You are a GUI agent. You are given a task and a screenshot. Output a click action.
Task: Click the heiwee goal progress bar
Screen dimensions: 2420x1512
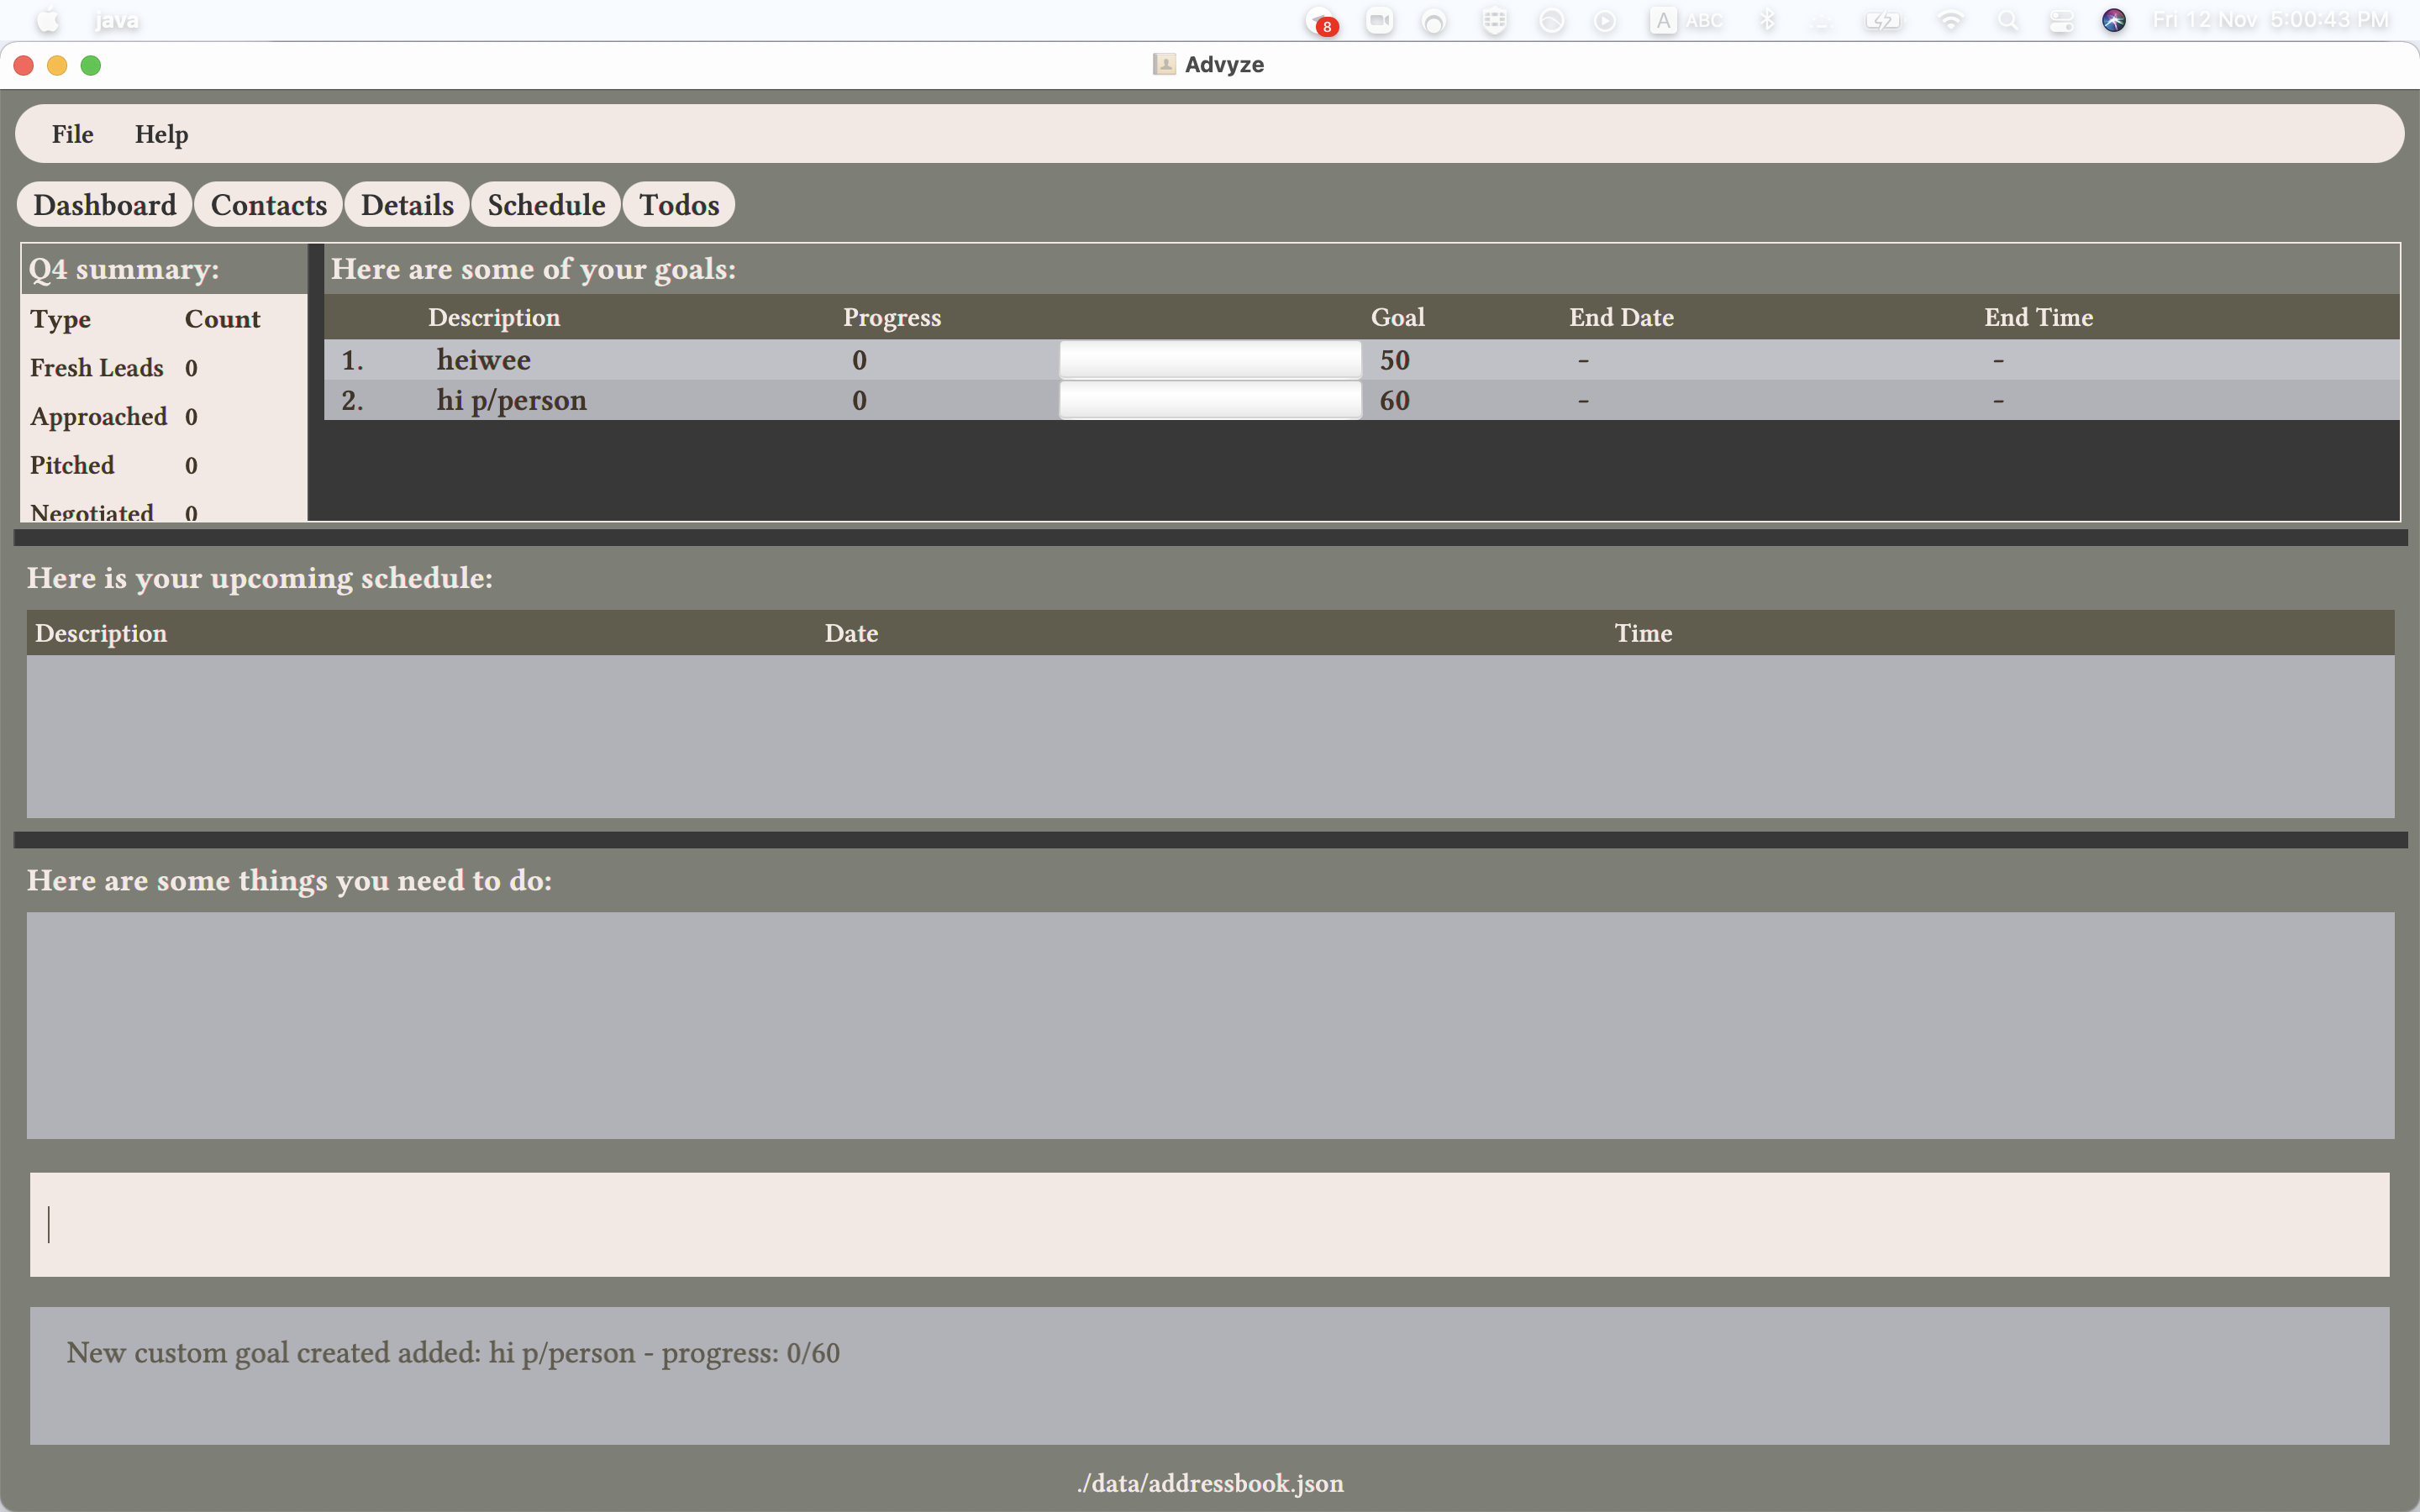pyautogui.click(x=1210, y=360)
